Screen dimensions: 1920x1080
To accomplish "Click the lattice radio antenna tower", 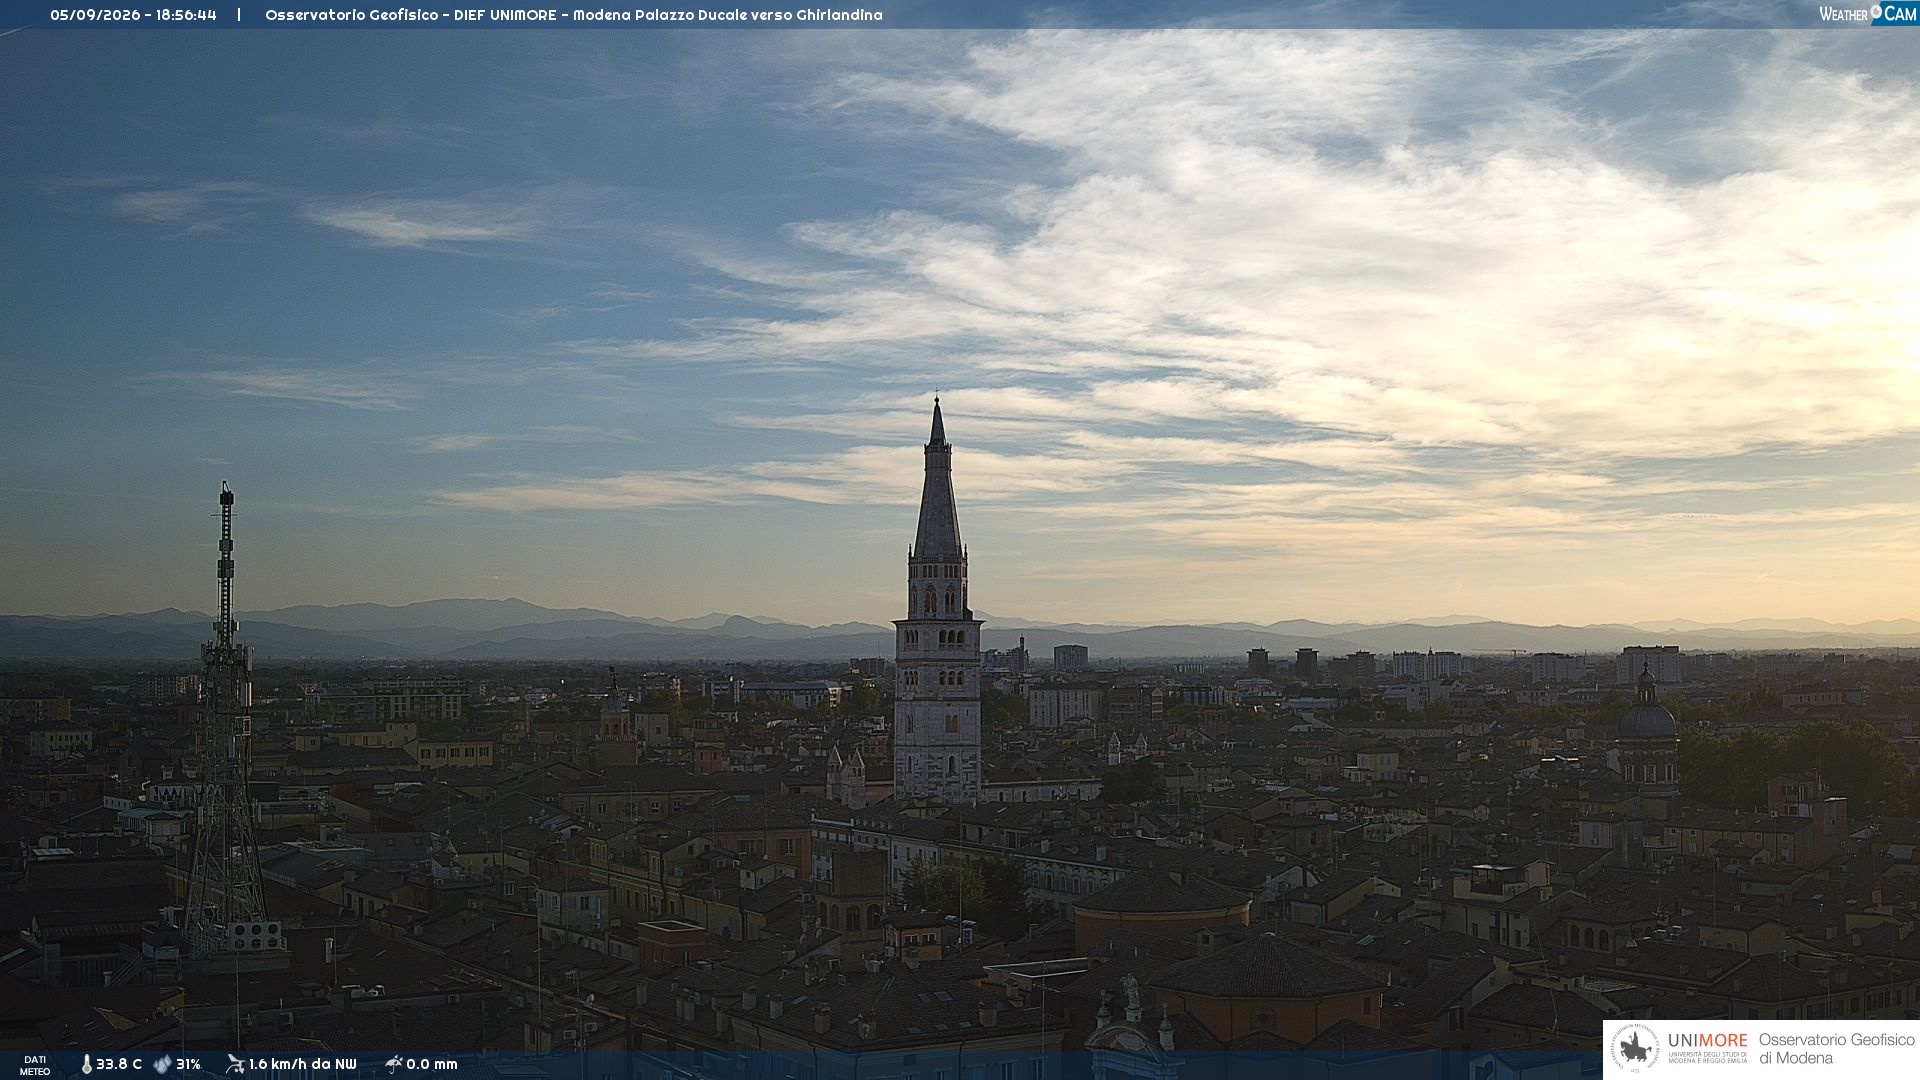I will pyautogui.click(x=226, y=720).
